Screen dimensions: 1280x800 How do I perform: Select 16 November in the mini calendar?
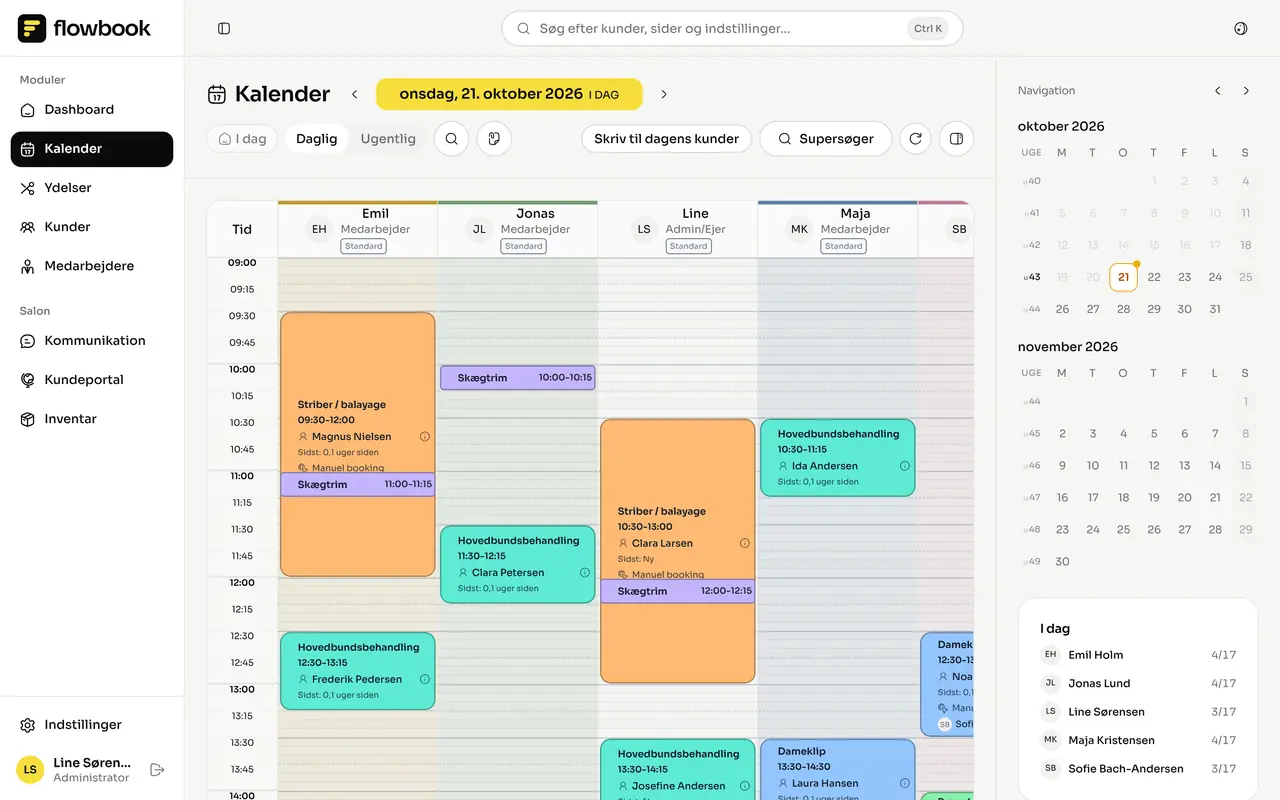coord(1063,497)
